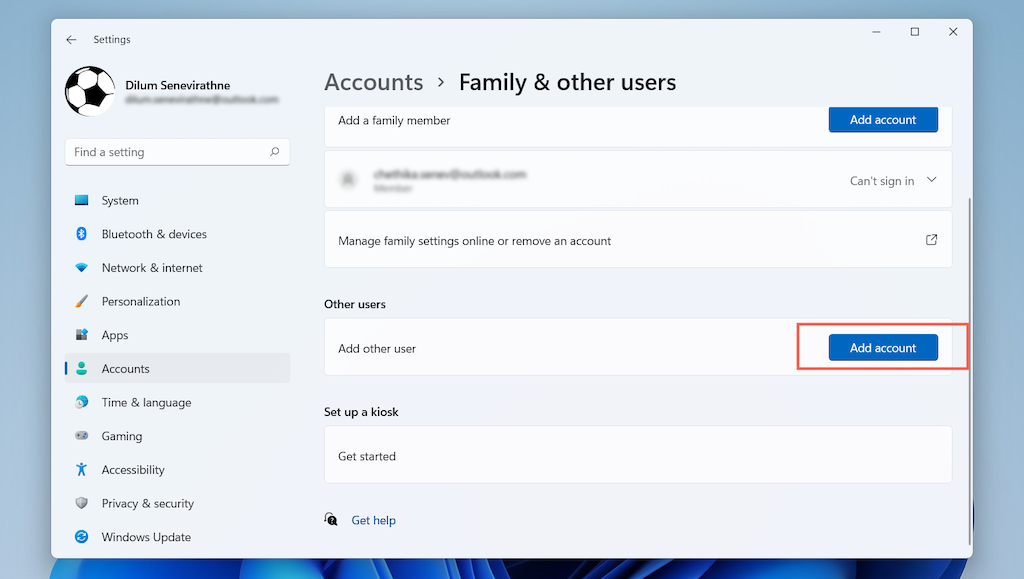Open Time & language globe icon
Viewport: 1024px width, 579px height.
pos(82,402)
